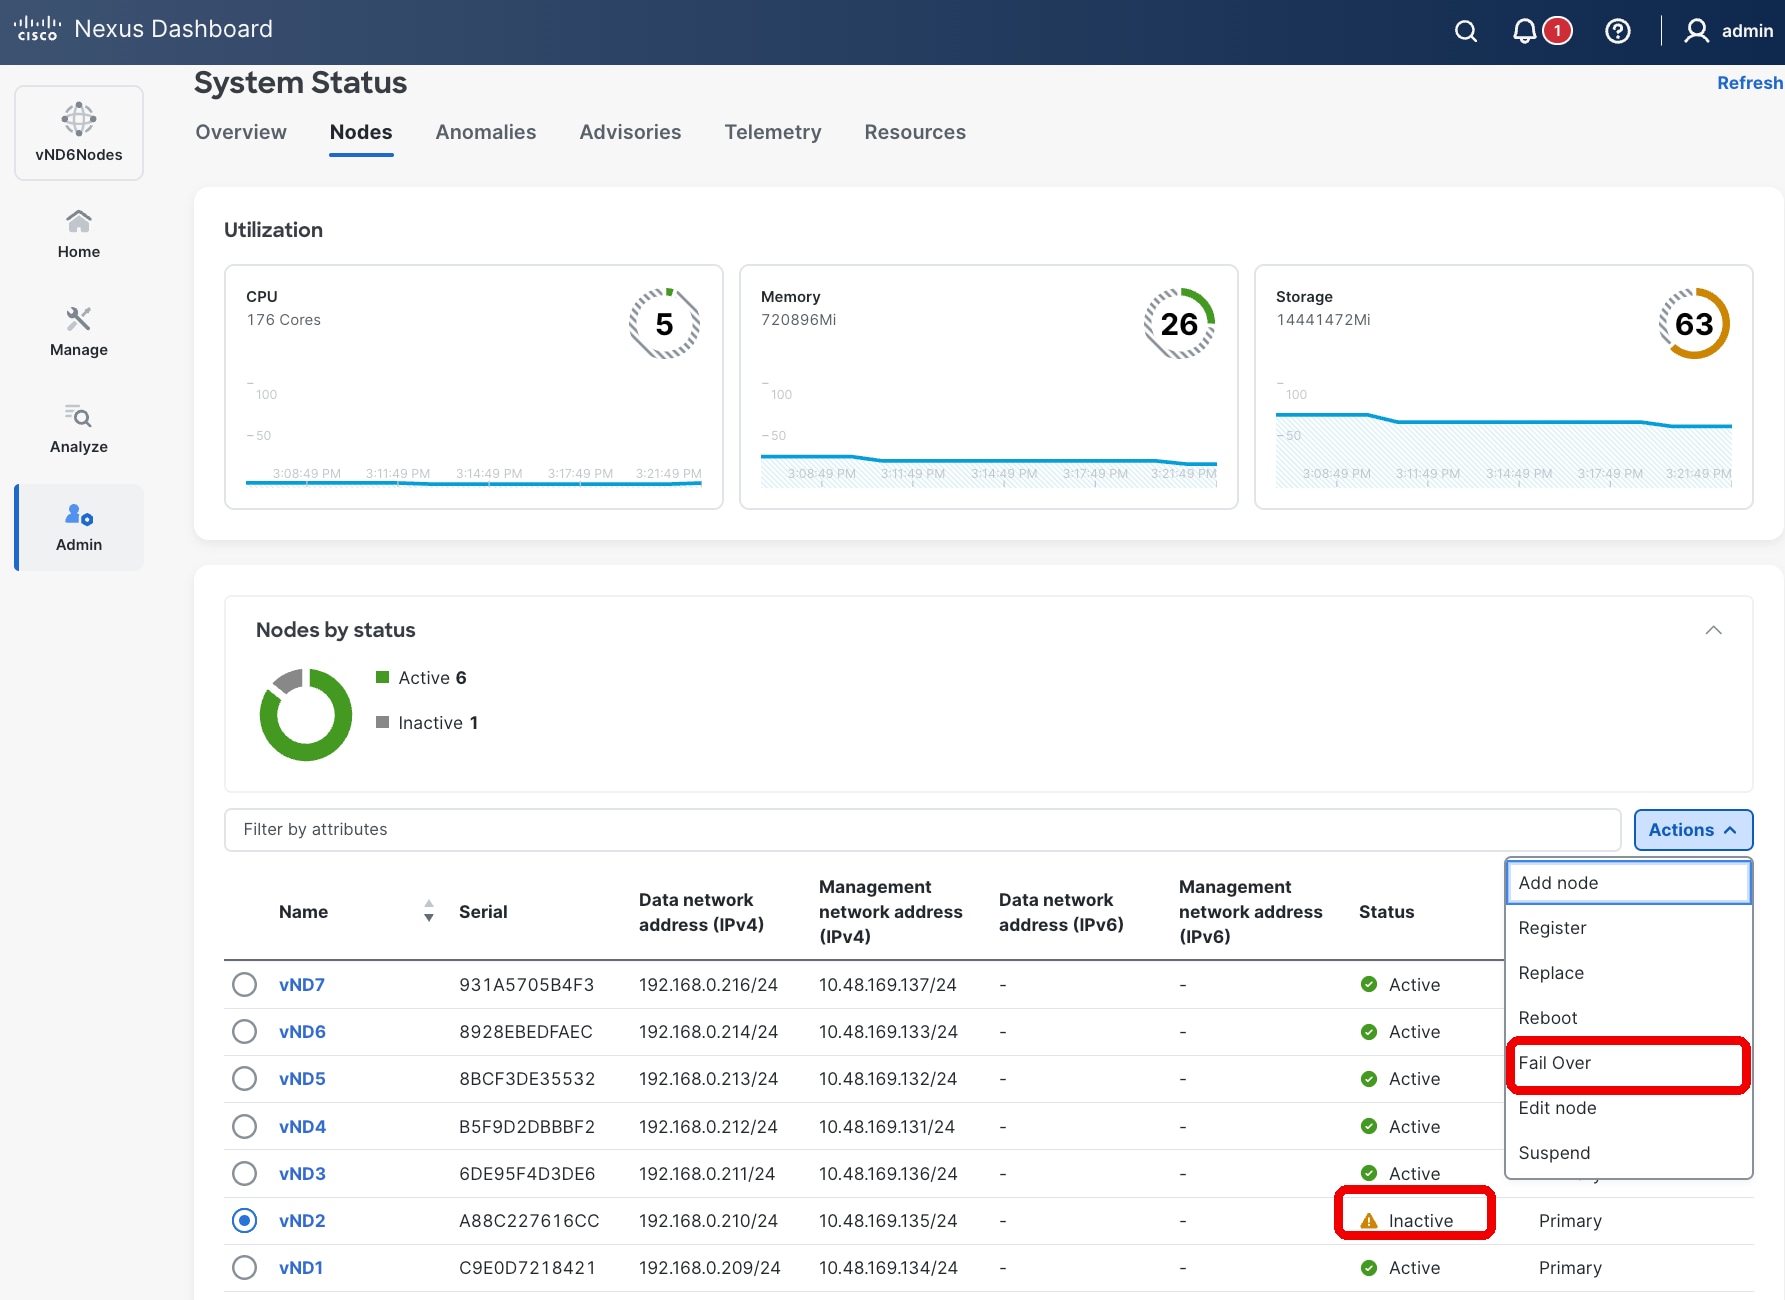Click green status icon for vND6
Screen dimensions: 1785x1300
(1369, 1031)
